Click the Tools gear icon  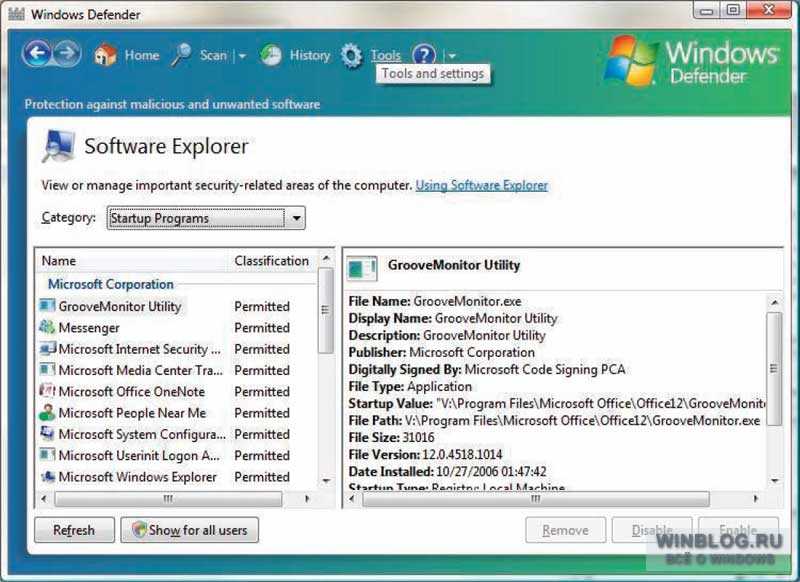click(x=352, y=56)
